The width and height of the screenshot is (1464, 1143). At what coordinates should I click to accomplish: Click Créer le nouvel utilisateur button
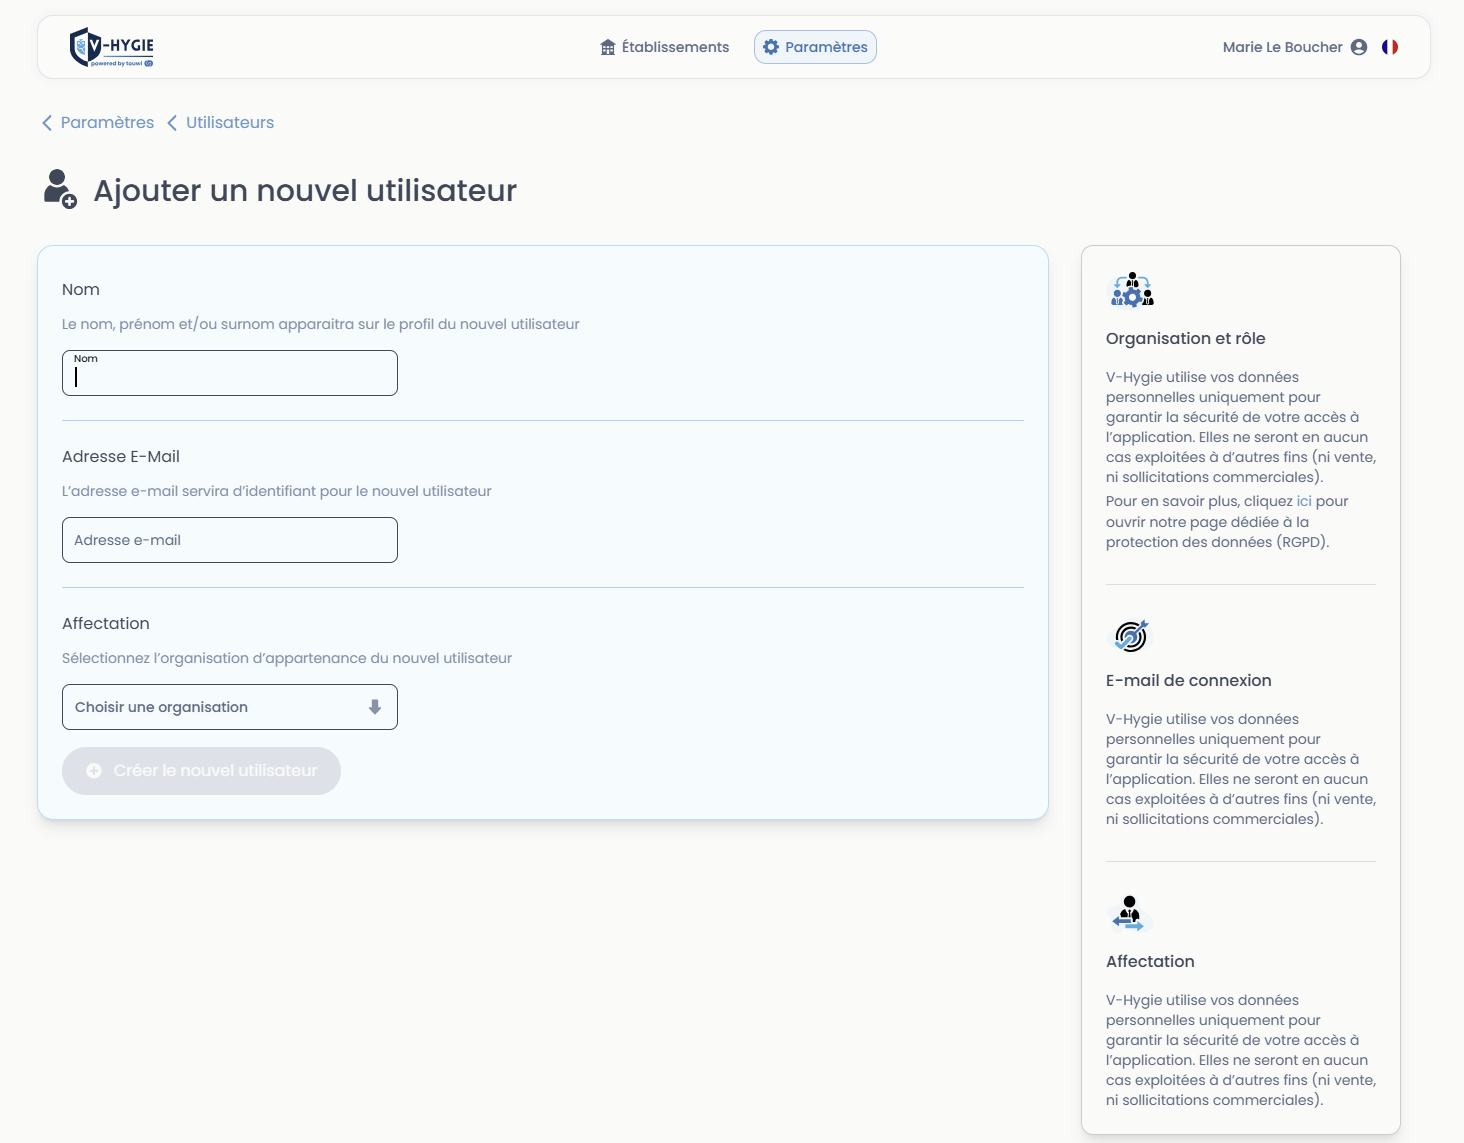(x=201, y=771)
